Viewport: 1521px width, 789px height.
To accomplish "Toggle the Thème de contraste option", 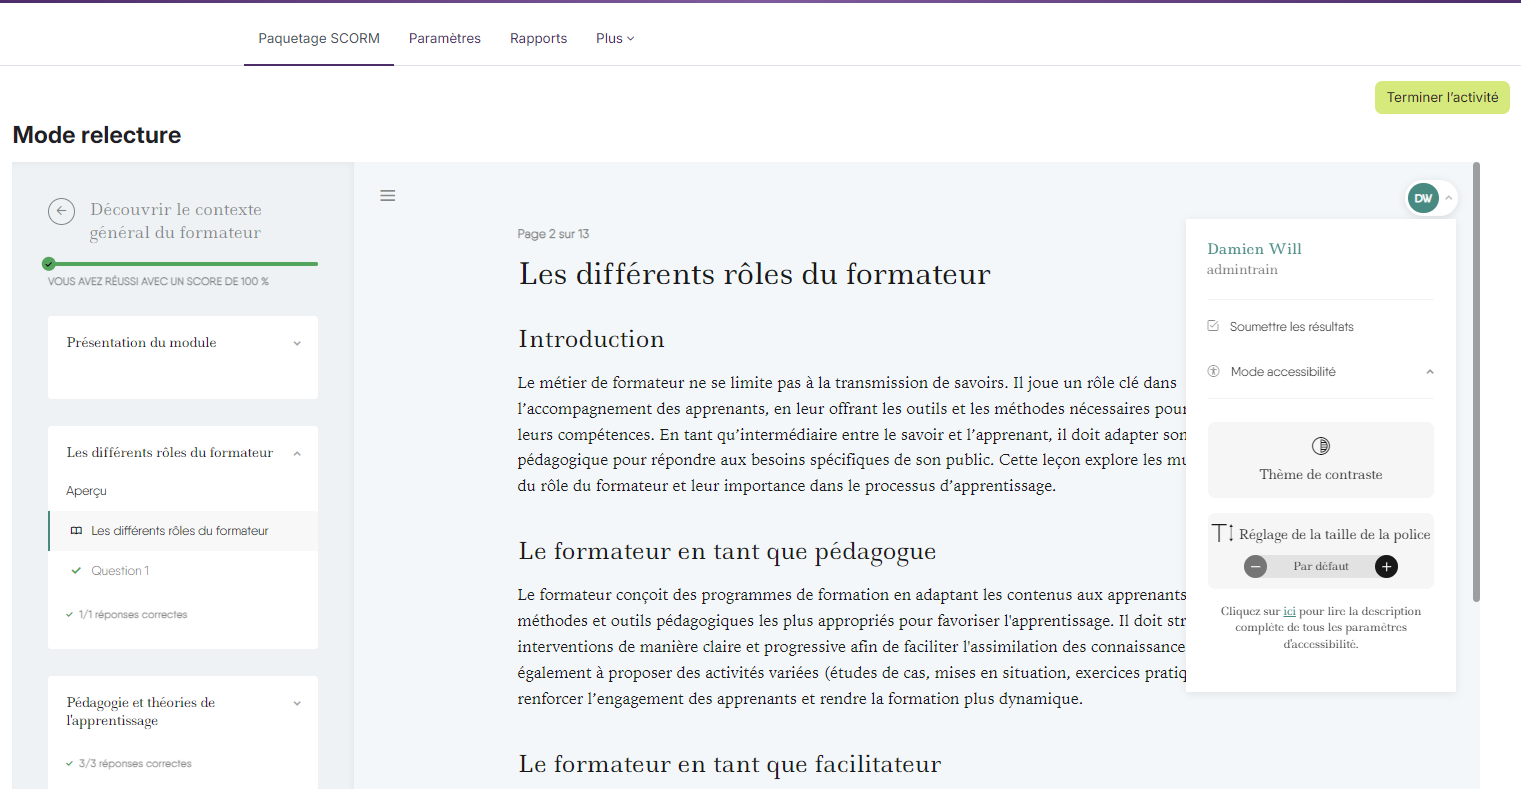I will pos(1320,459).
